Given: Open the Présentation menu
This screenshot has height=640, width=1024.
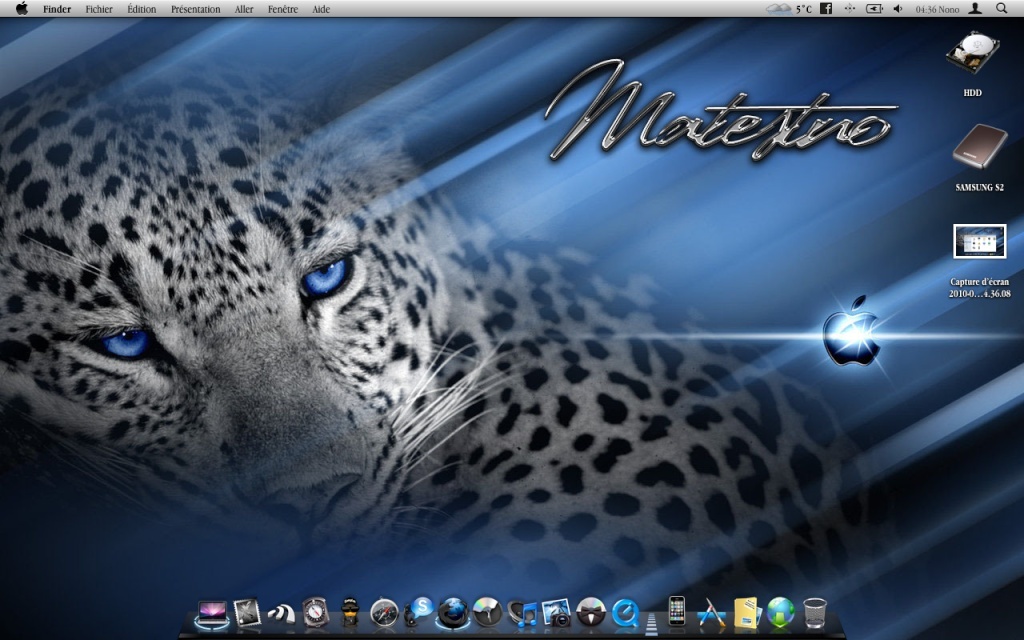Looking at the screenshot, I should click(195, 9).
